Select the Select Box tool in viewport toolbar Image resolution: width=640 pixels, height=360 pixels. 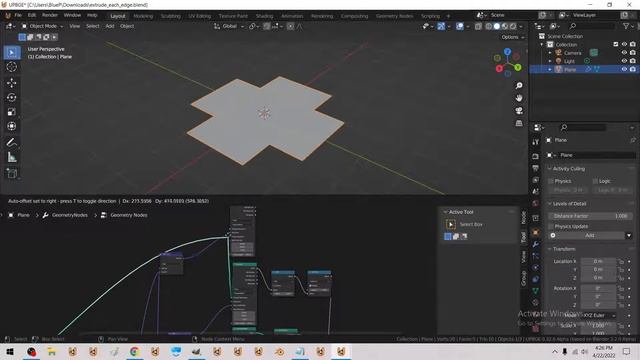(12, 53)
